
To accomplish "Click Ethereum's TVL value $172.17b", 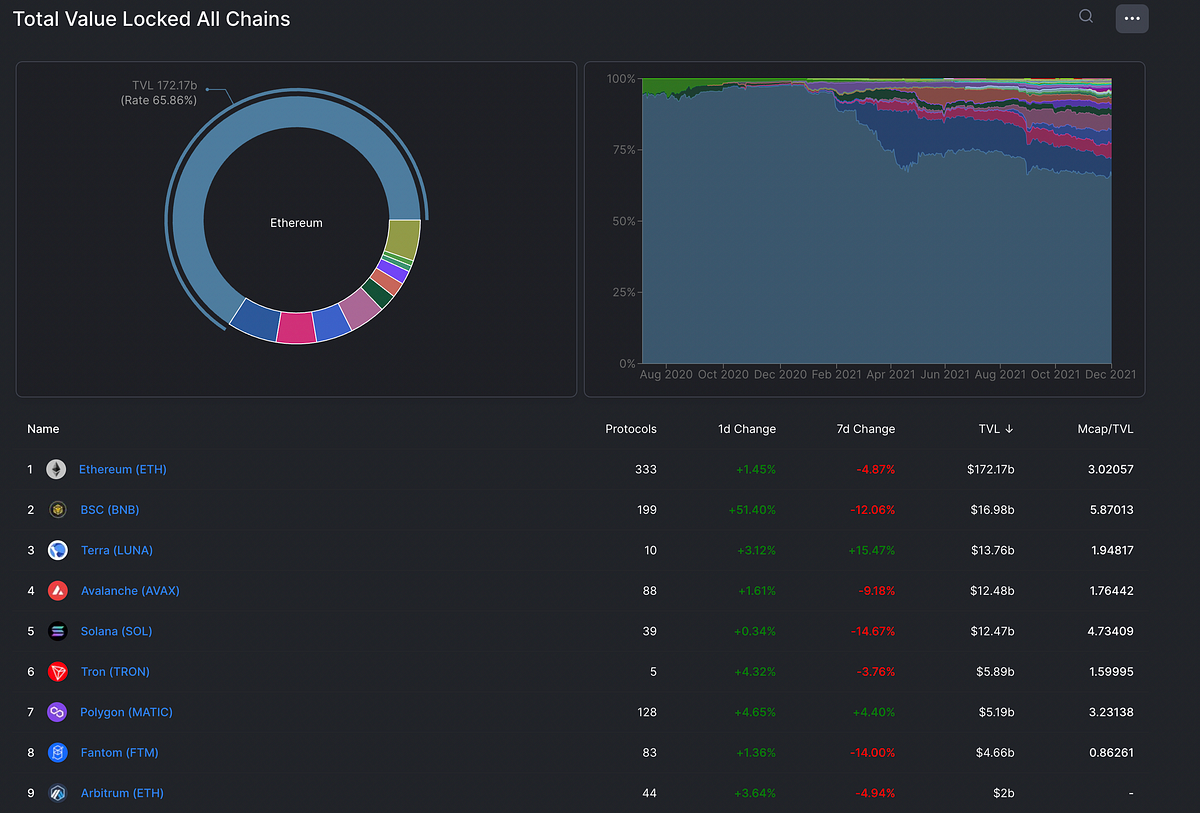I will (989, 469).
